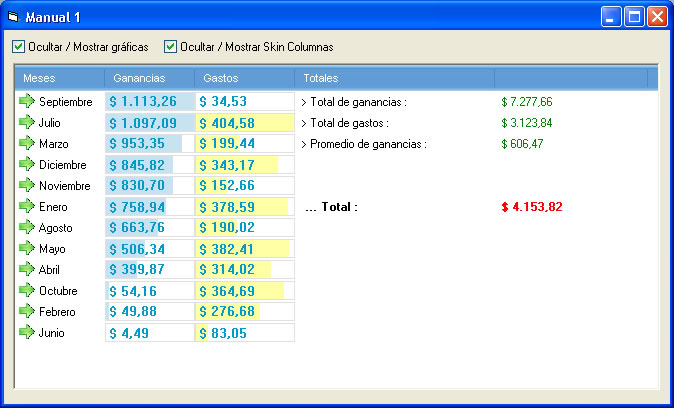Expand the Promedio de ganancias row
Screen dimensions: 674x408
pyautogui.click(x=304, y=144)
